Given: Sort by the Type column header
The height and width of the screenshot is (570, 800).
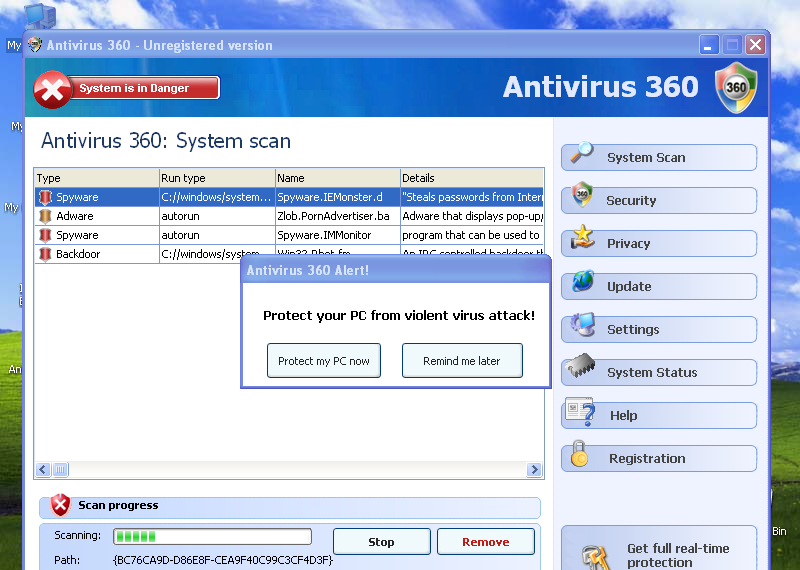Looking at the screenshot, I should (97, 178).
